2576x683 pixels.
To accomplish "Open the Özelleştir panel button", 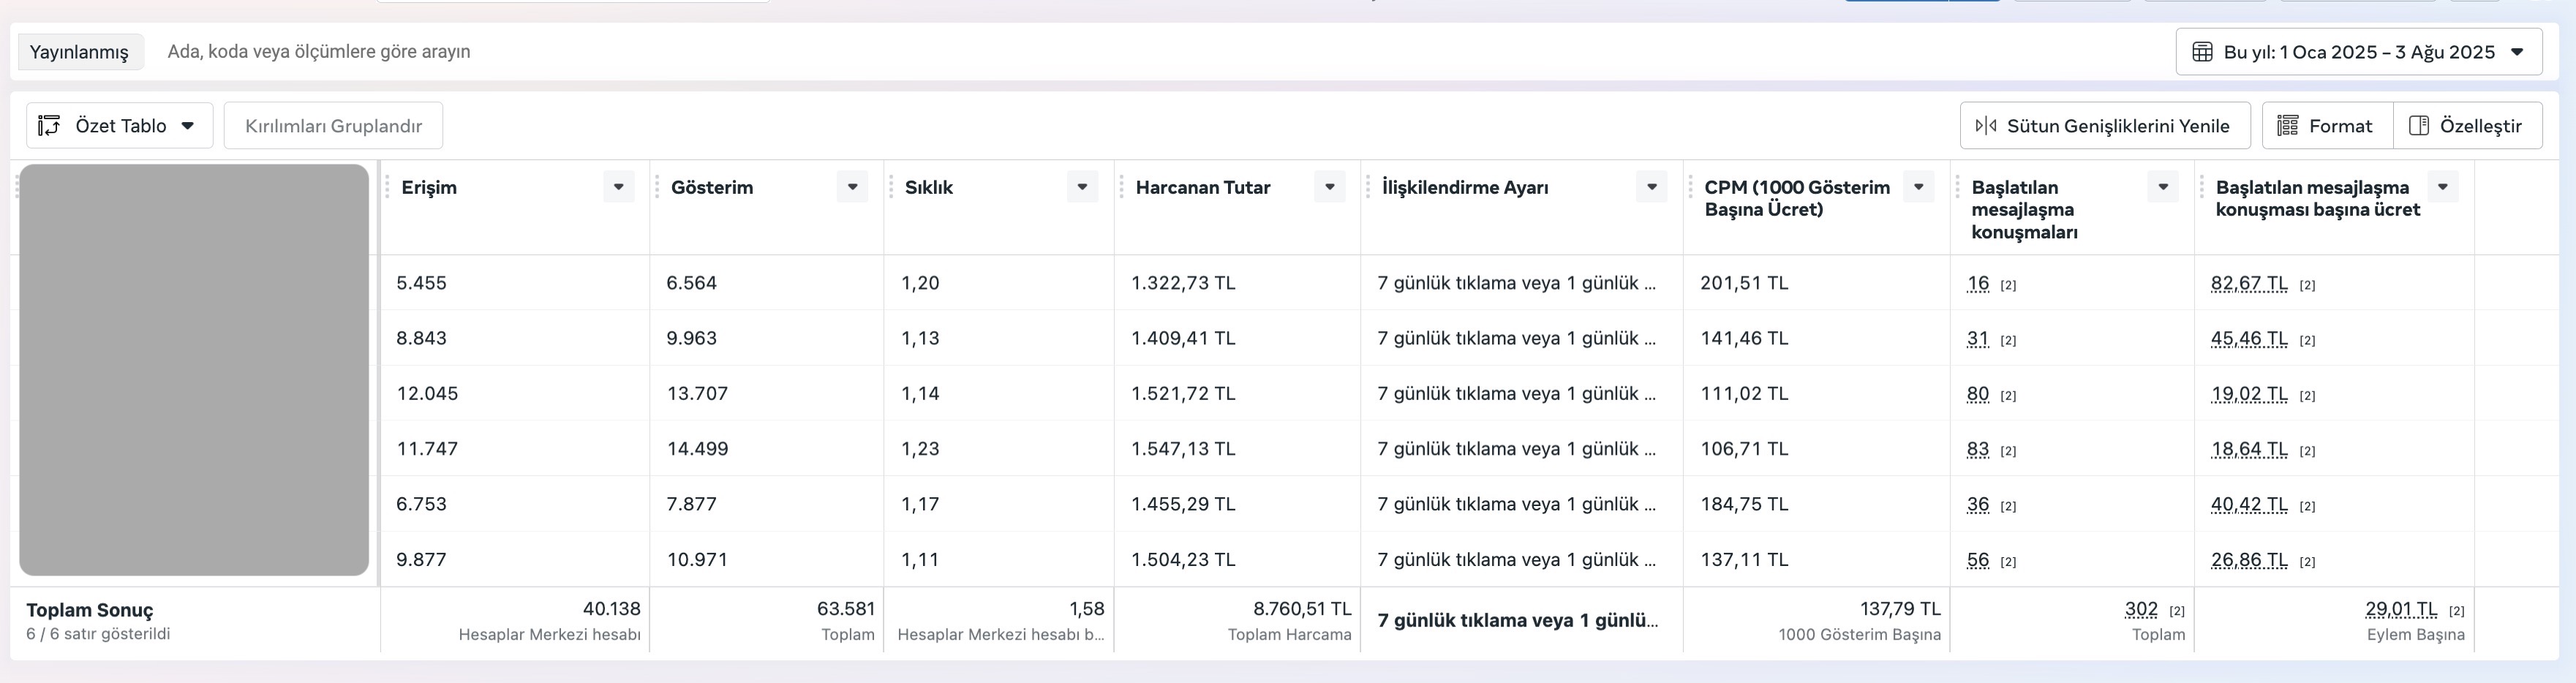I will coord(2467,126).
